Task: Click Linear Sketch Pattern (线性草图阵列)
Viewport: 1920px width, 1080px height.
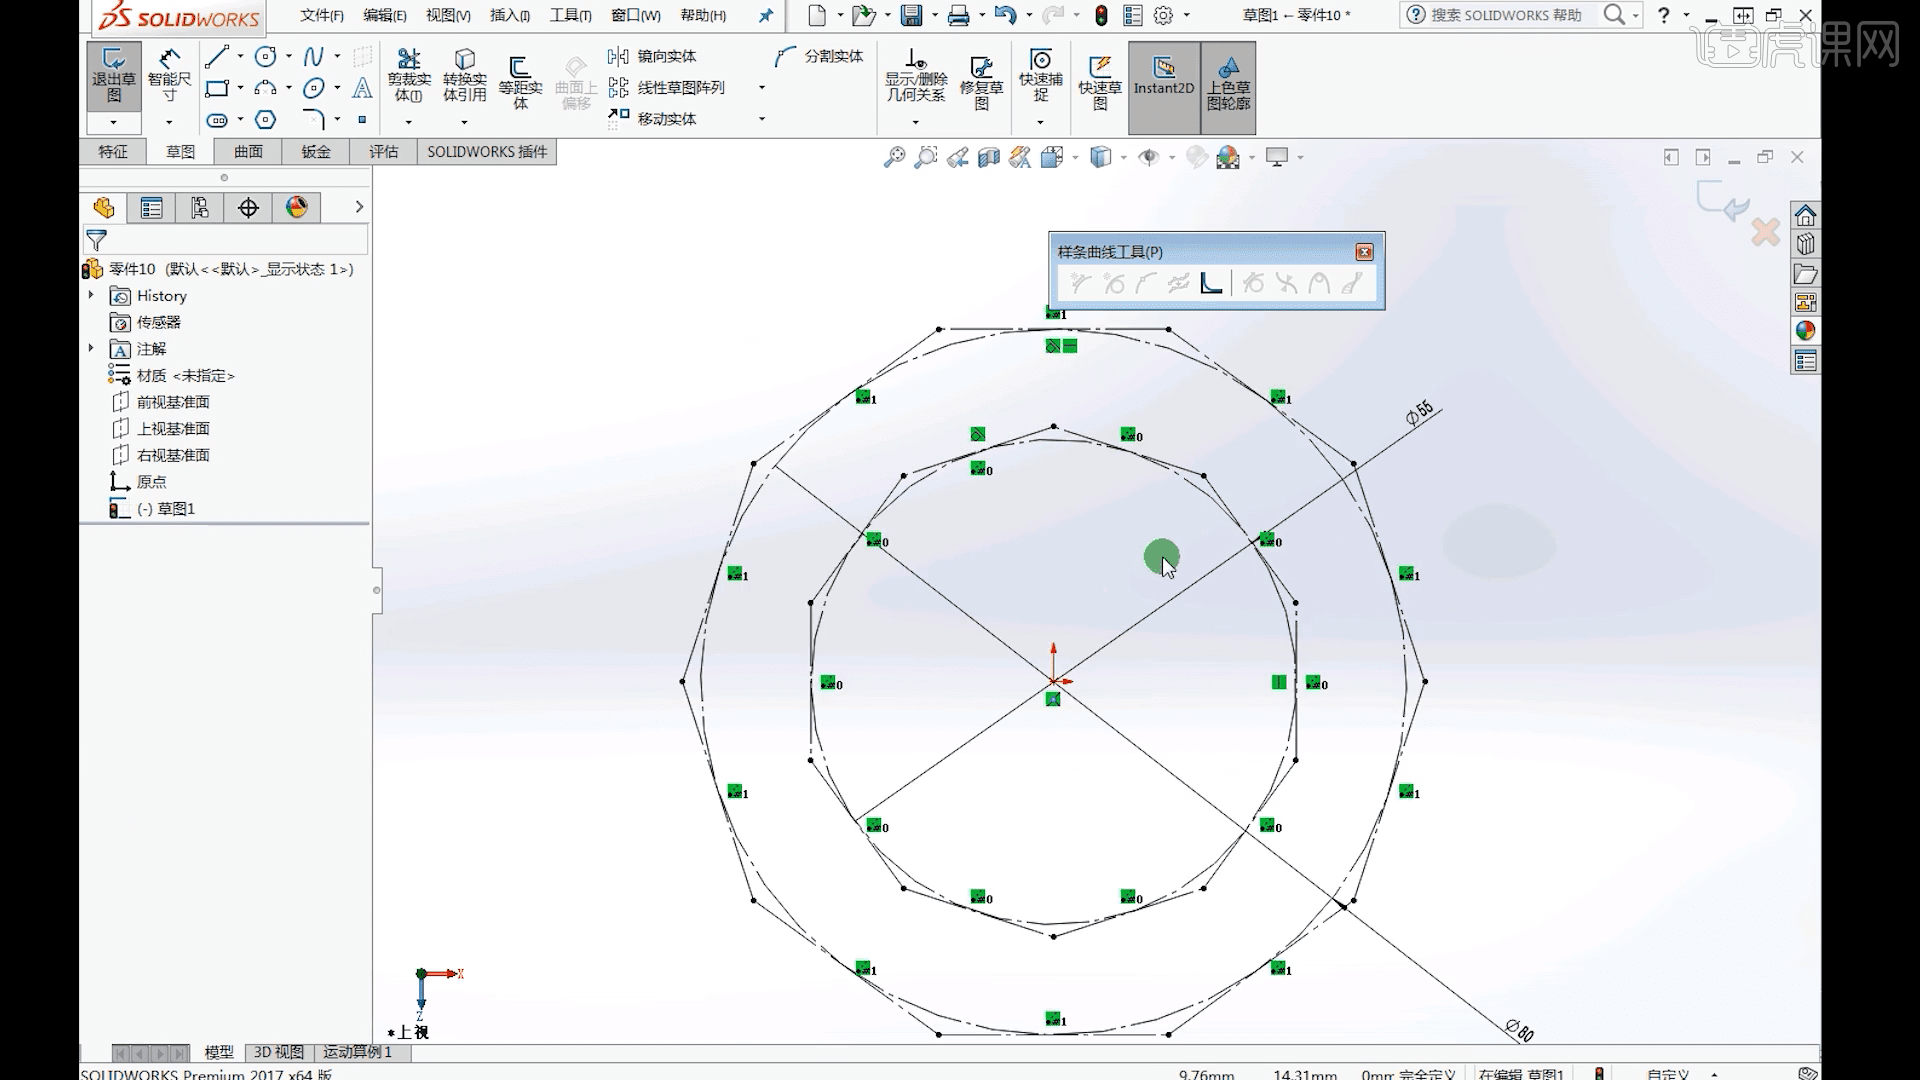Action: pos(666,88)
